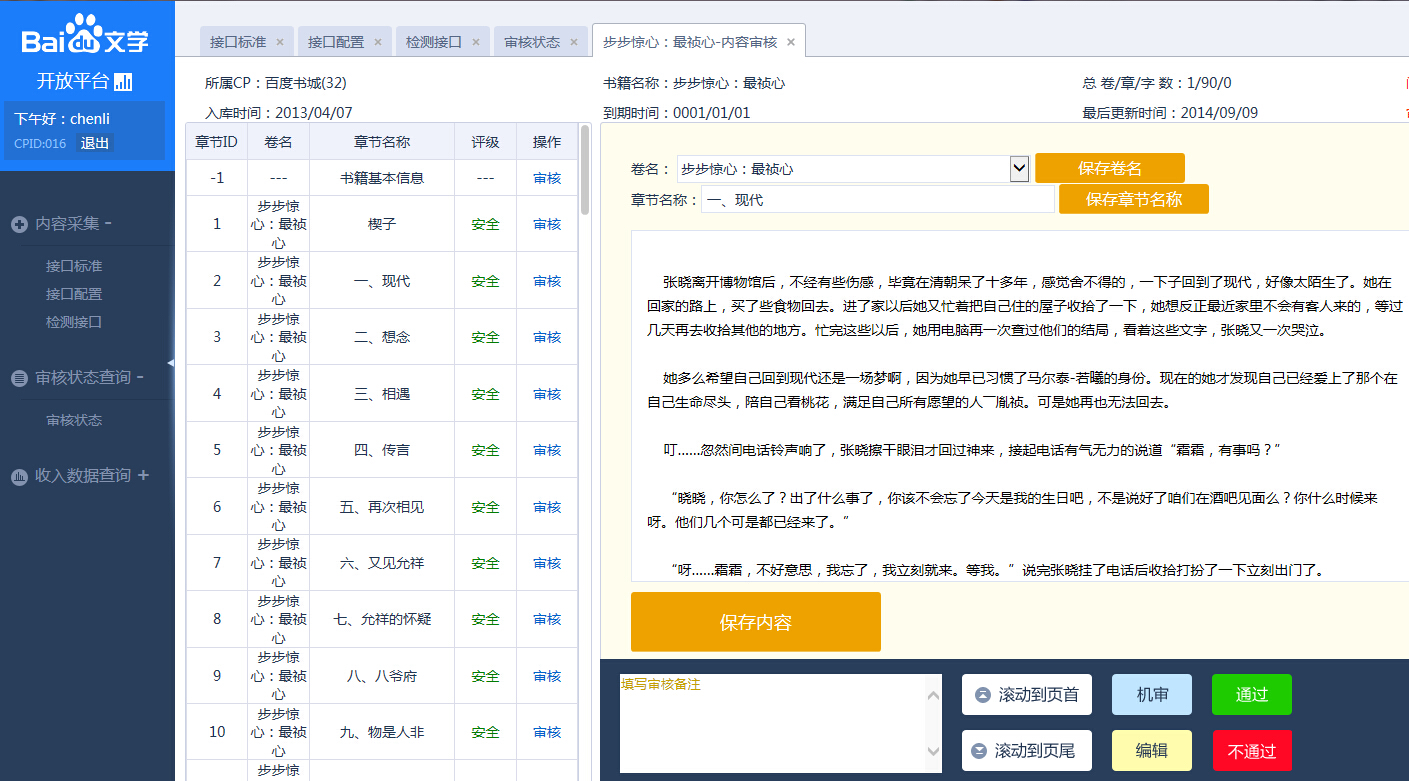Open 接口配置 in the sidebar

click(x=74, y=294)
